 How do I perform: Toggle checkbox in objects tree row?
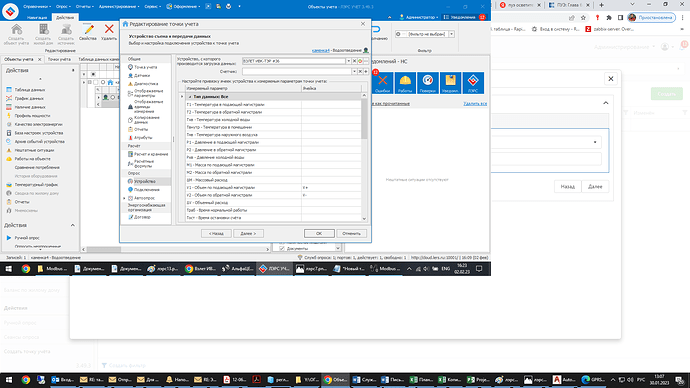[96, 82]
